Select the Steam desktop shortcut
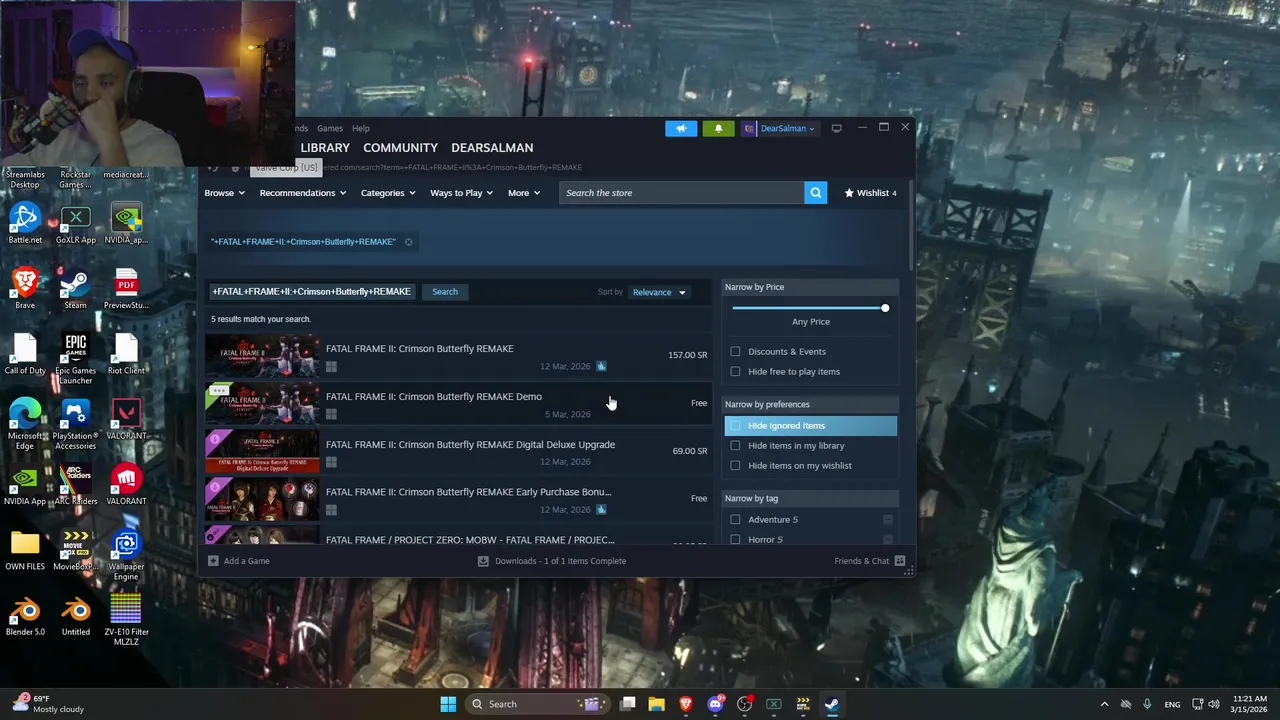This screenshot has height=720, width=1280. point(75,289)
